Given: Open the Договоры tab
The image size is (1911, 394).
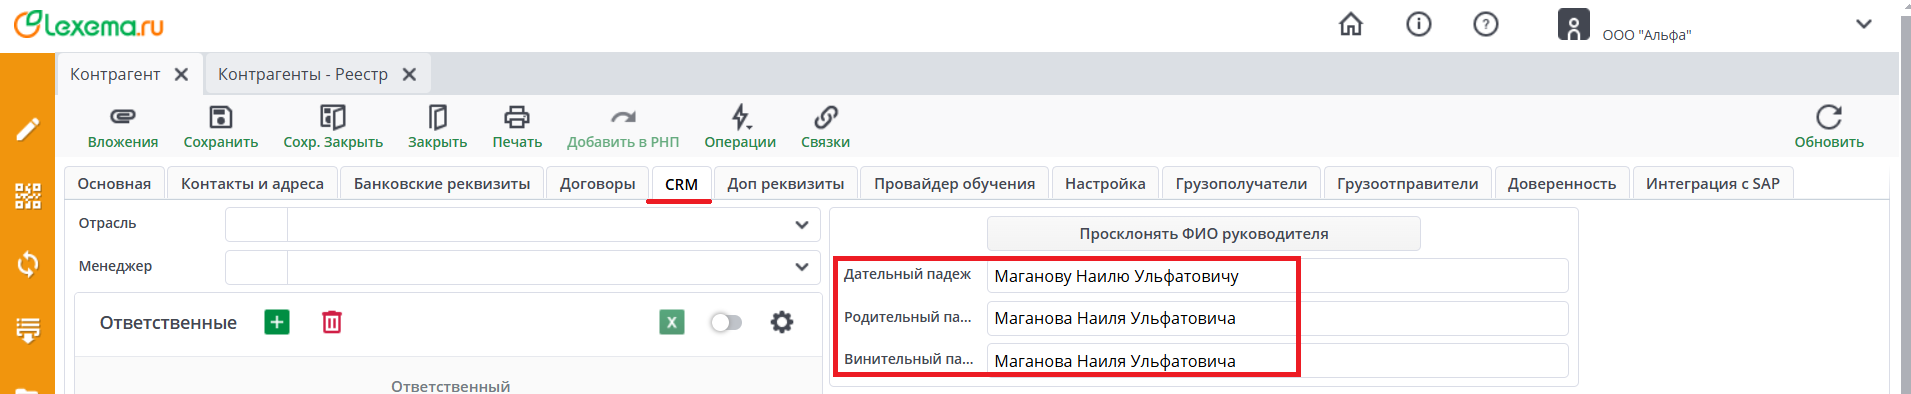Looking at the screenshot, I should [597, 184].
